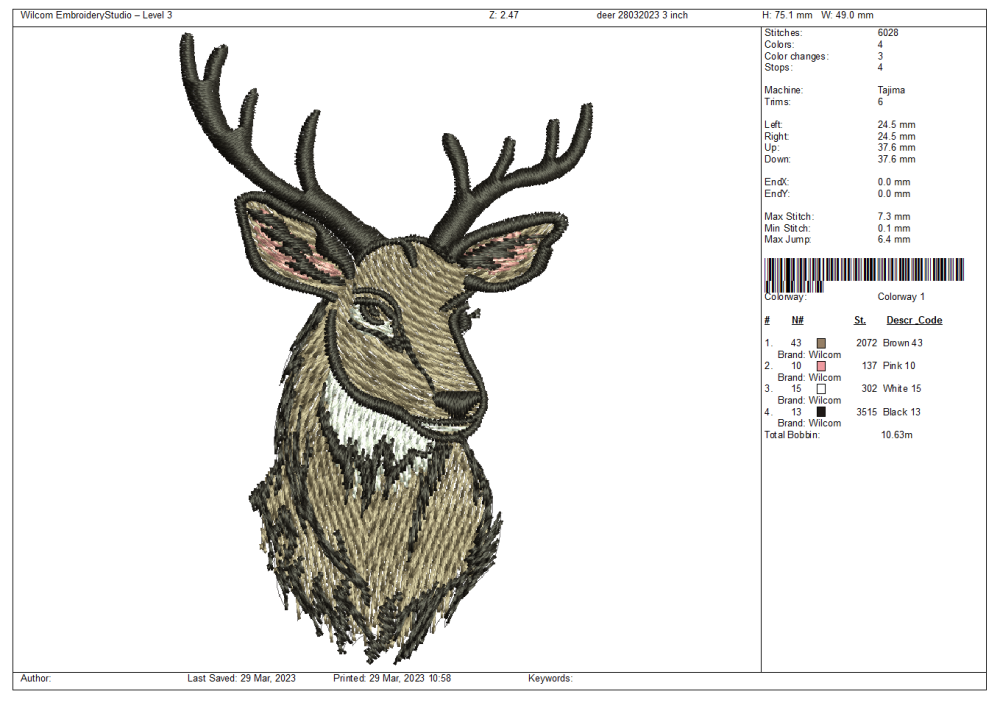Click the St. column header

point(859,321)
